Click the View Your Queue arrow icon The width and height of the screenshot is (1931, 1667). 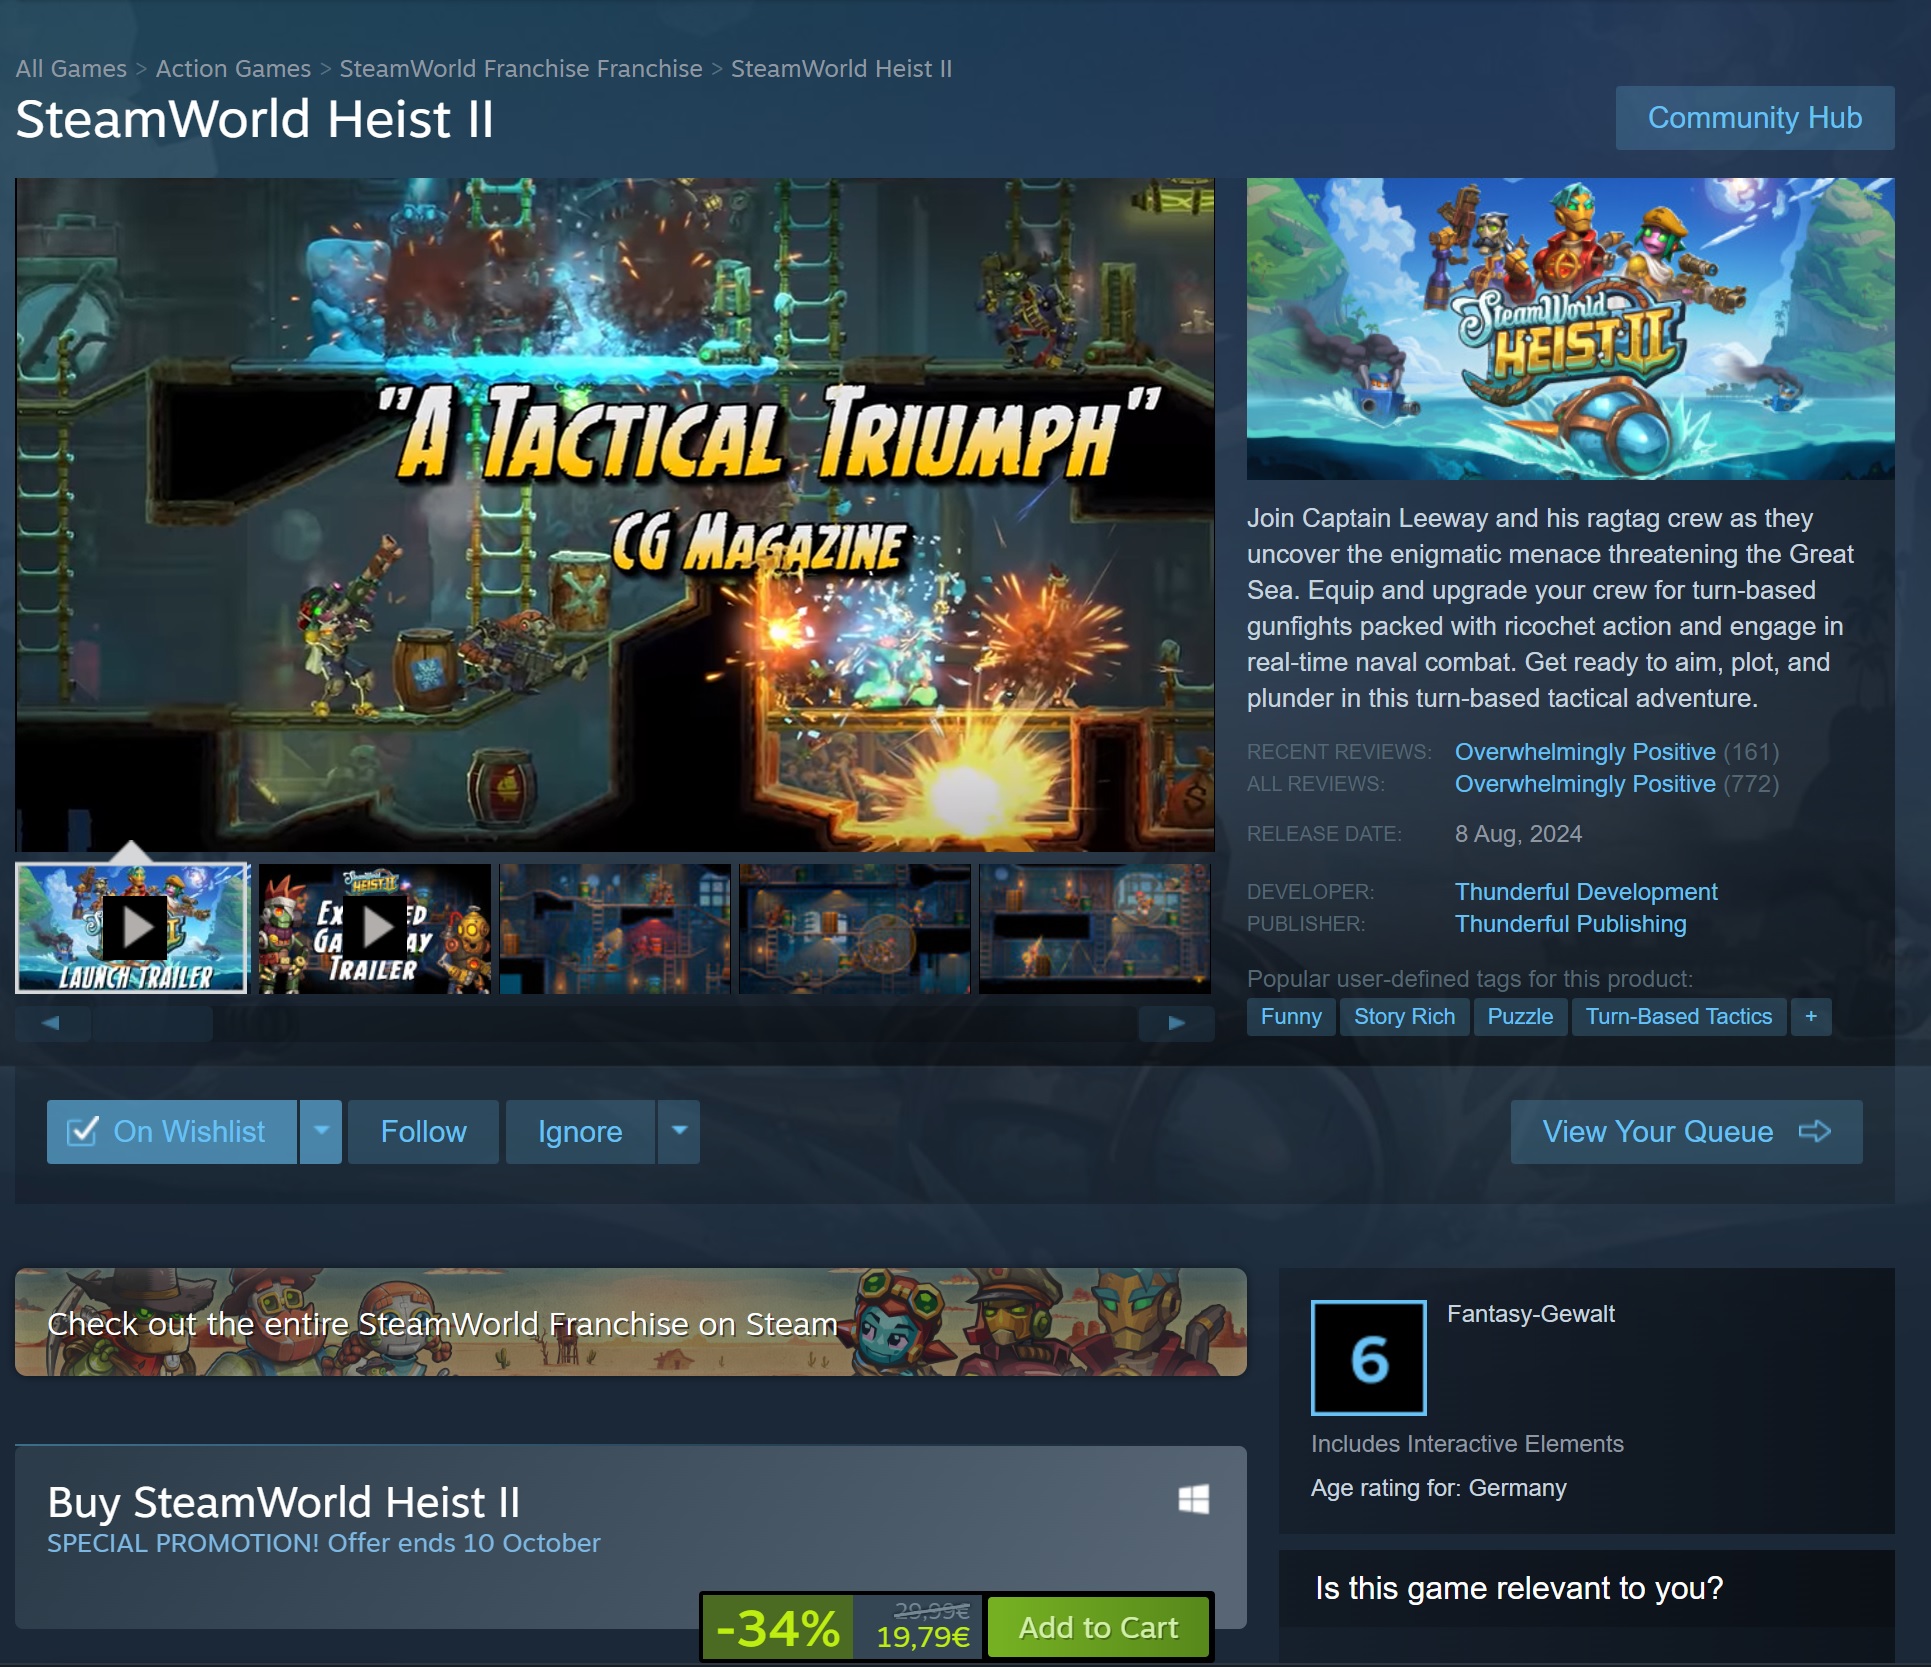[x=1814, y=1131]
